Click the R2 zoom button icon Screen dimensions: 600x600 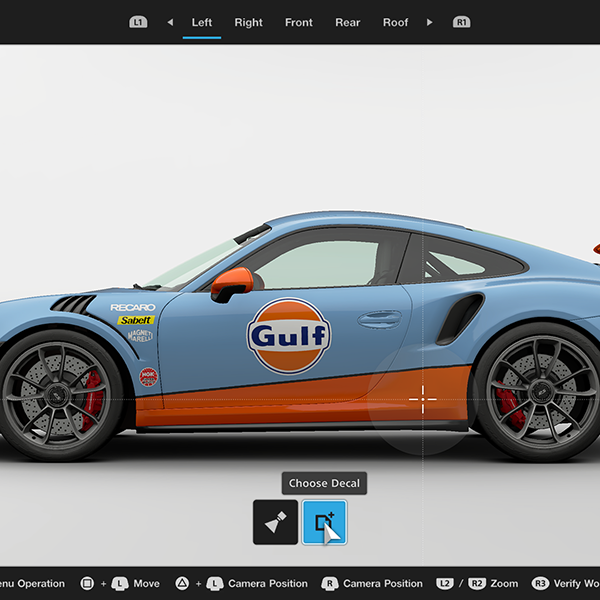pos(477,584)
